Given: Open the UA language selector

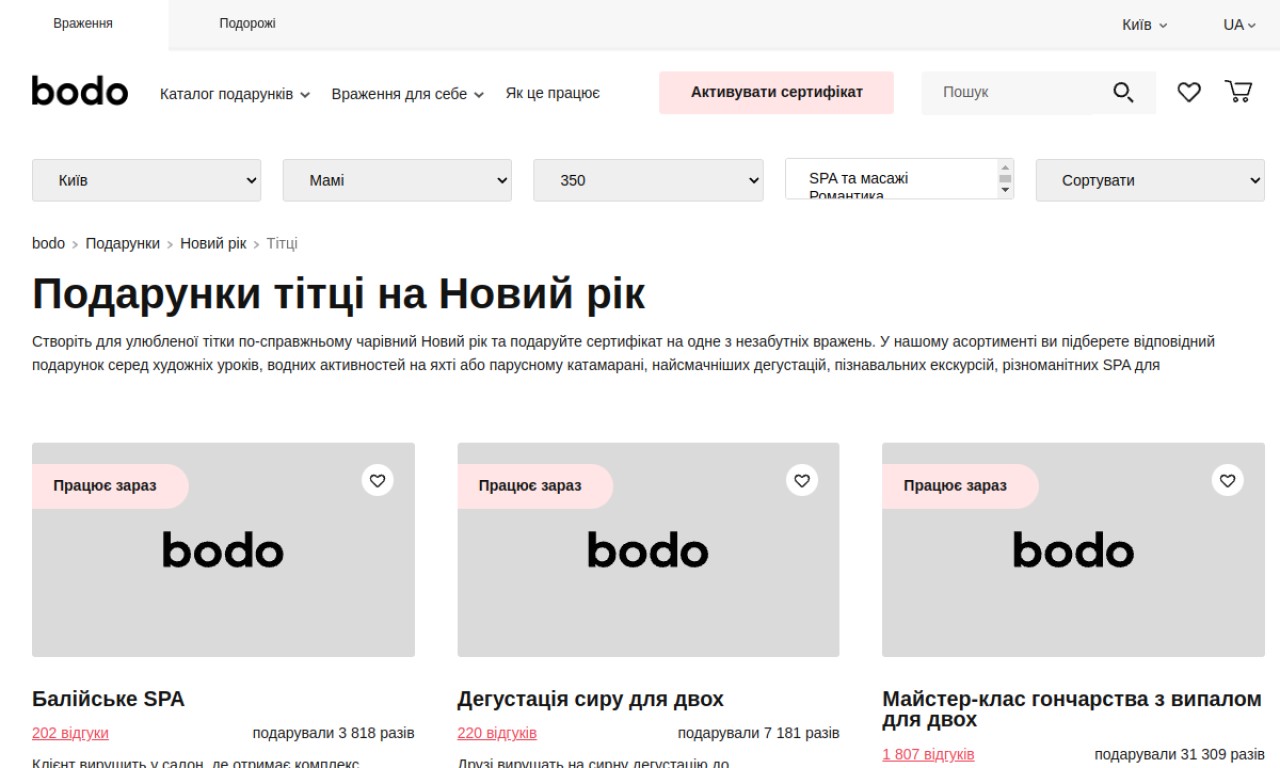Looking at the screenshot, I should click(x=1239, y=25).
